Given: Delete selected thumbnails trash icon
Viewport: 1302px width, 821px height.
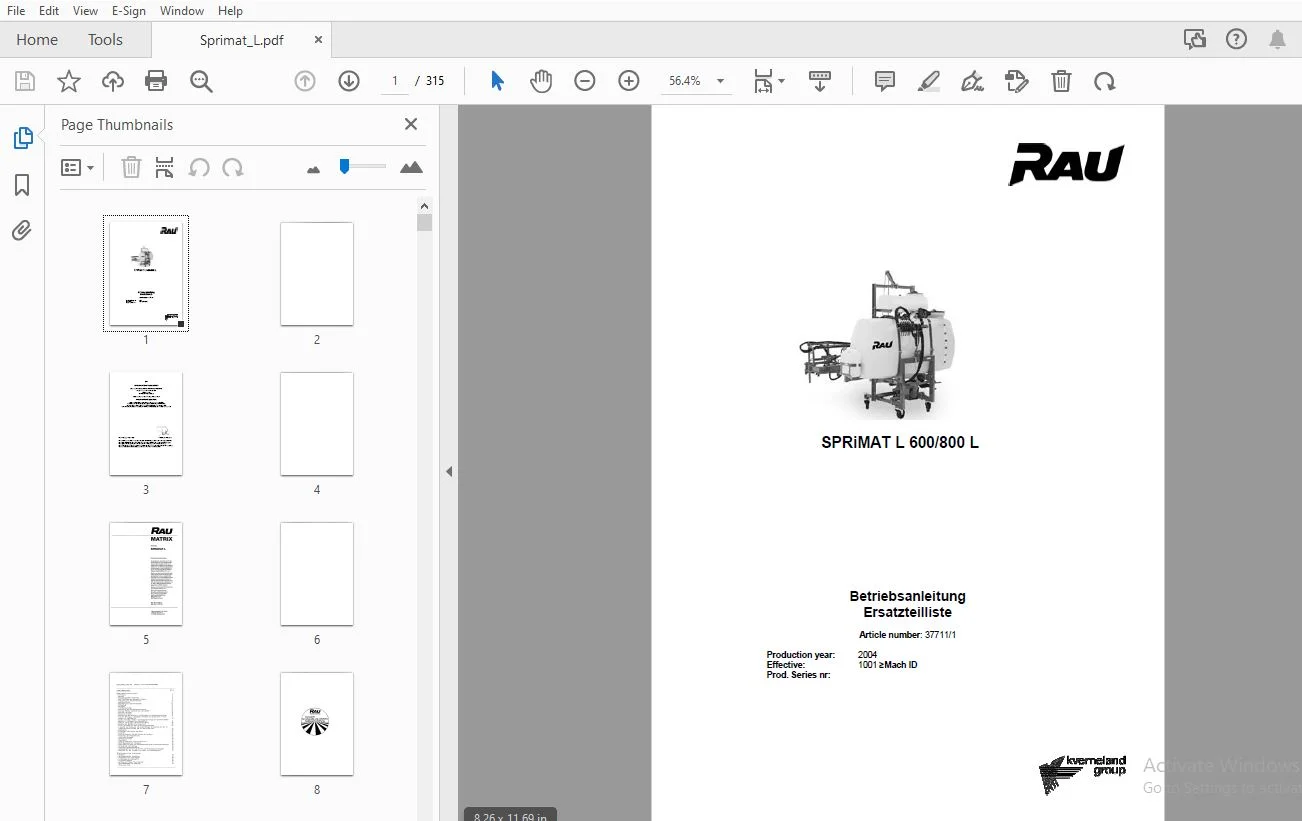Looking at the screenshot, I should (131, 167).
